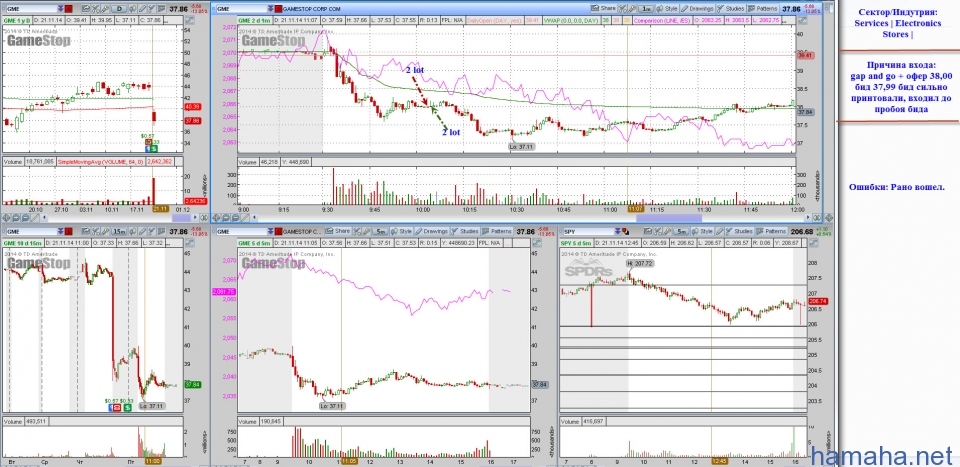The image size is (960, 467).
Task: Click horizontal scrollbar thumb under GME 1m chart
Action: (x=669, y=218)
